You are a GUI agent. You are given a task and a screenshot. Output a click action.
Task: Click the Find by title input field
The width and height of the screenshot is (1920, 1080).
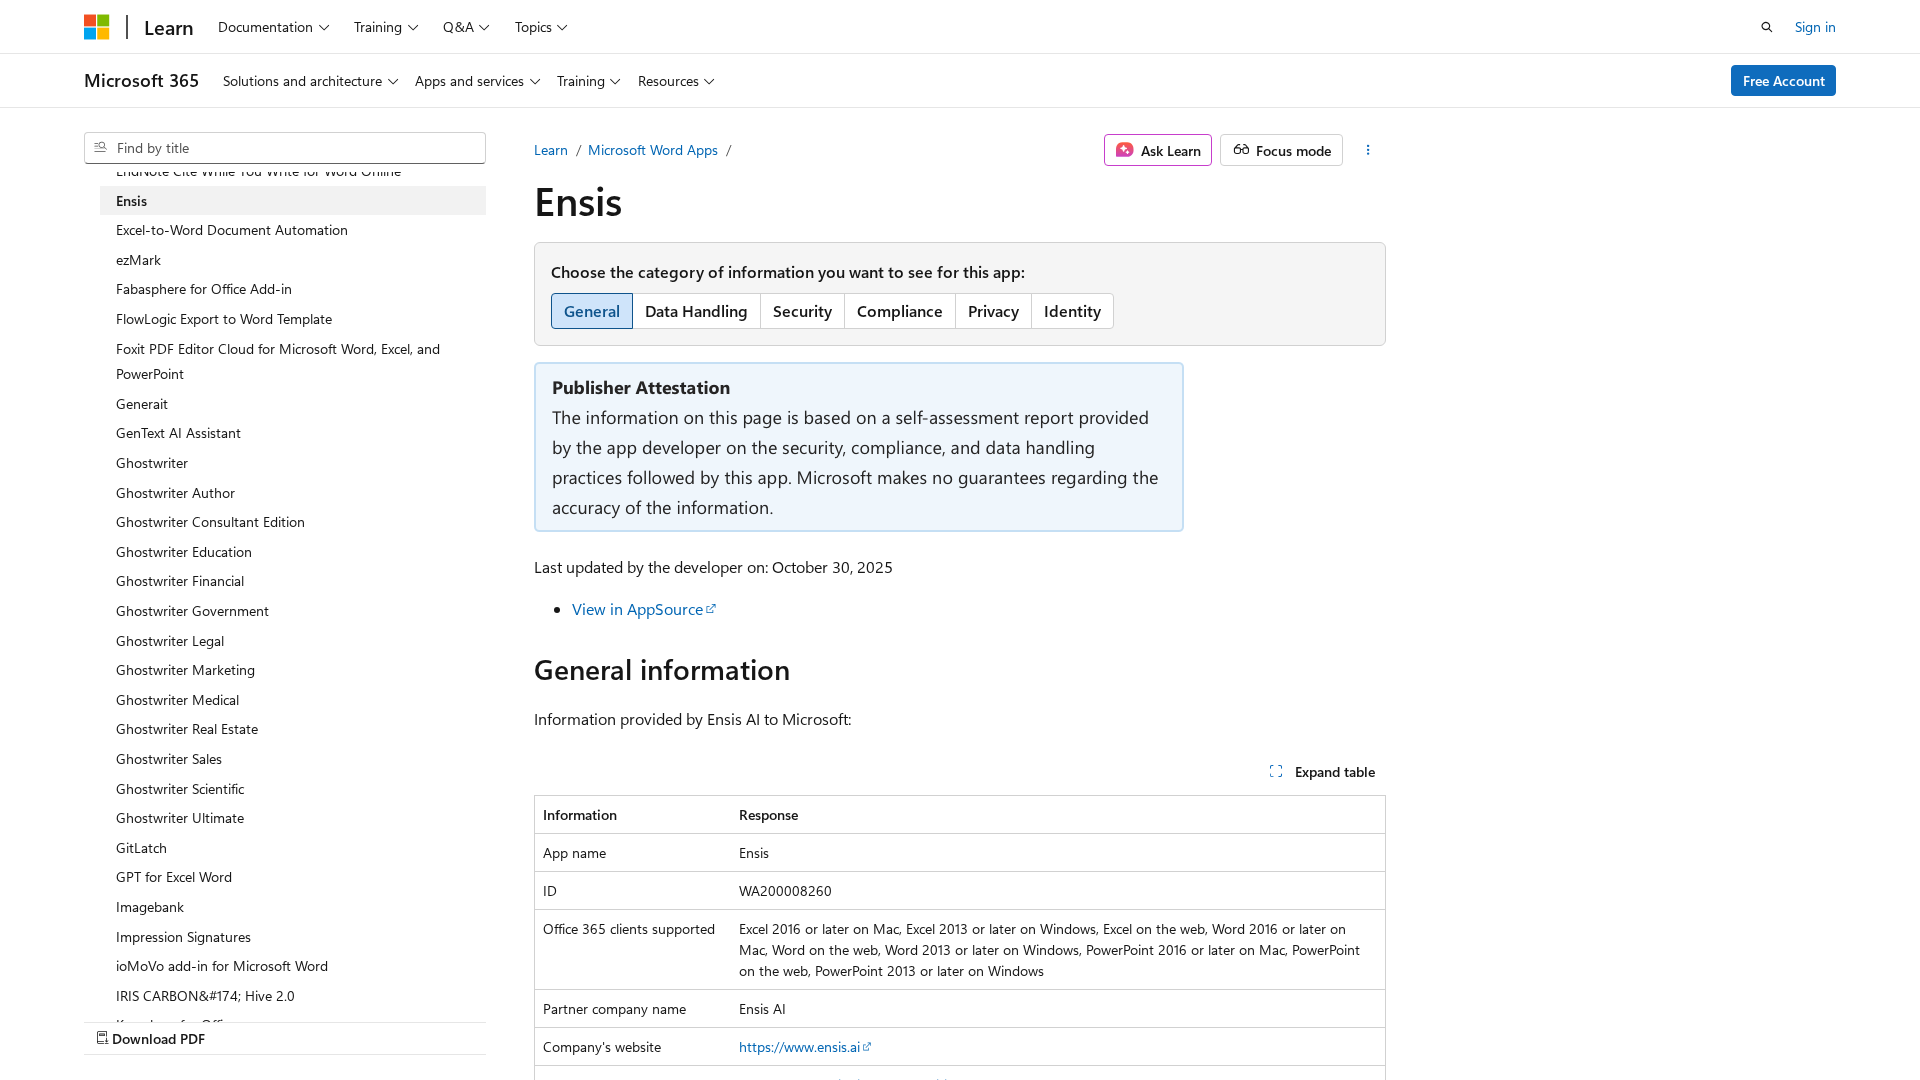(295, 148)
